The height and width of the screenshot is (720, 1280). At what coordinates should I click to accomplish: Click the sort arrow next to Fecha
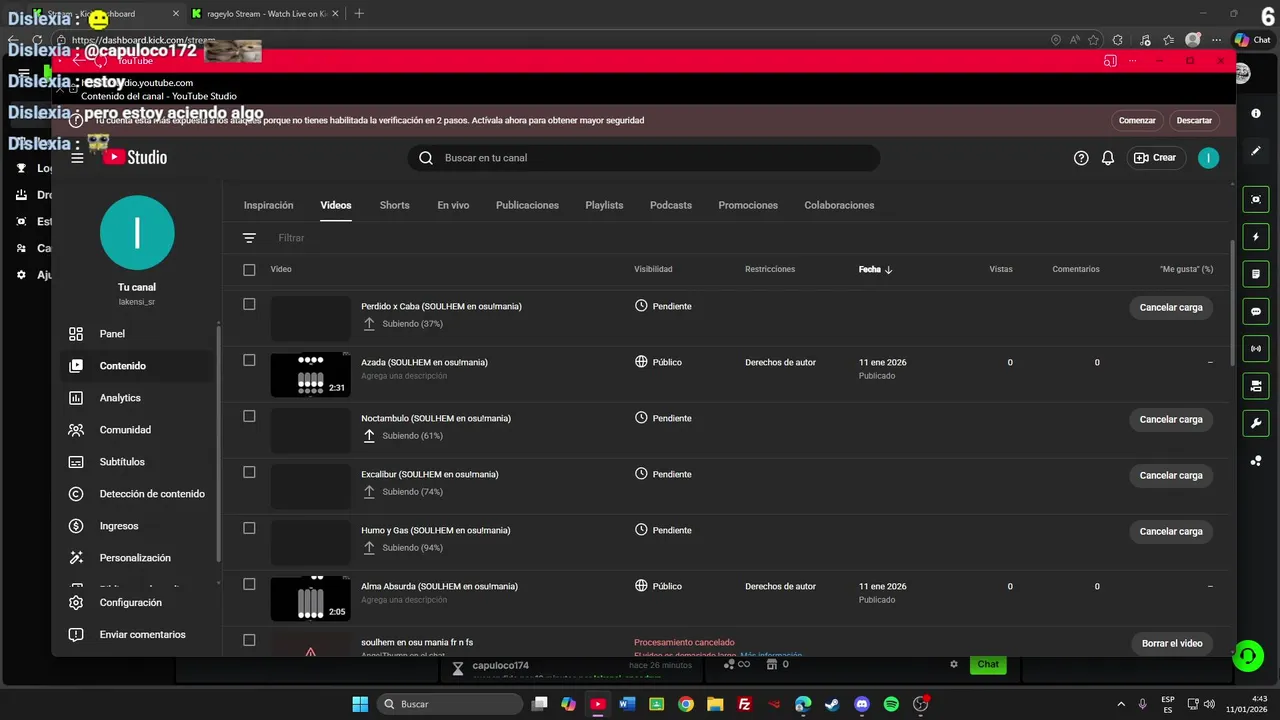(888, 270)
